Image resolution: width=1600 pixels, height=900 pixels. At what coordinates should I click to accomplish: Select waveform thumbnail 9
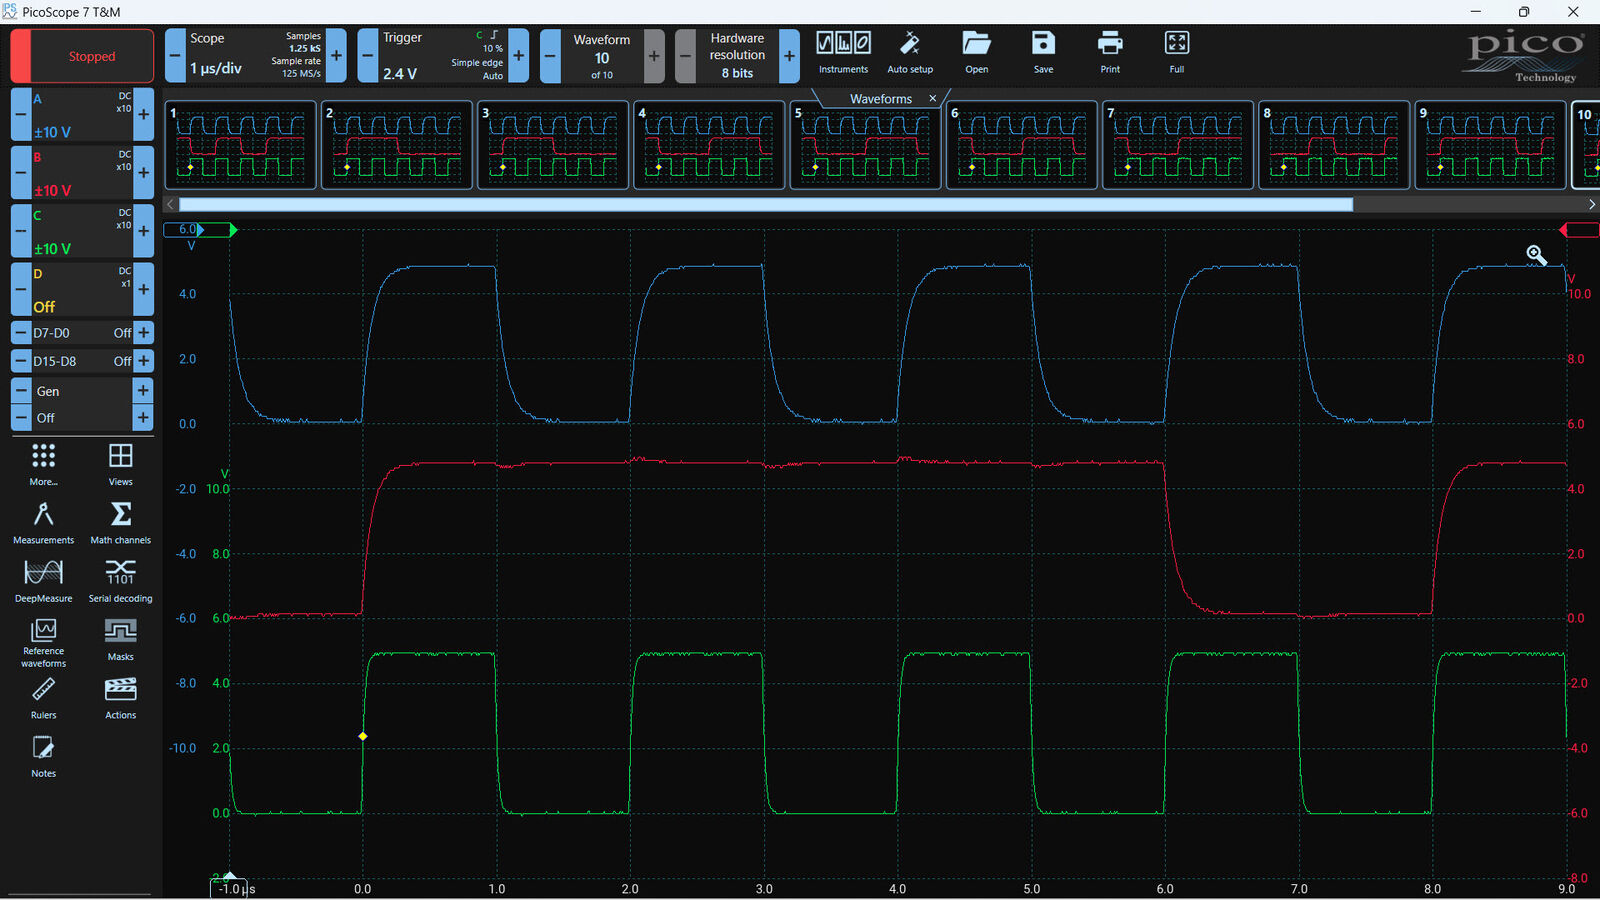1490,145
